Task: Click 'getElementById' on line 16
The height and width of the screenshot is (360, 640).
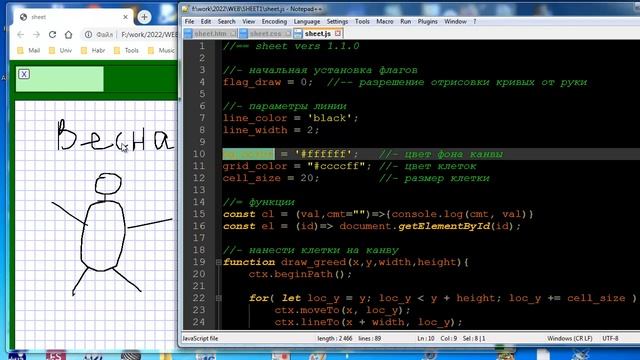Action: click(x=444, y=226)
